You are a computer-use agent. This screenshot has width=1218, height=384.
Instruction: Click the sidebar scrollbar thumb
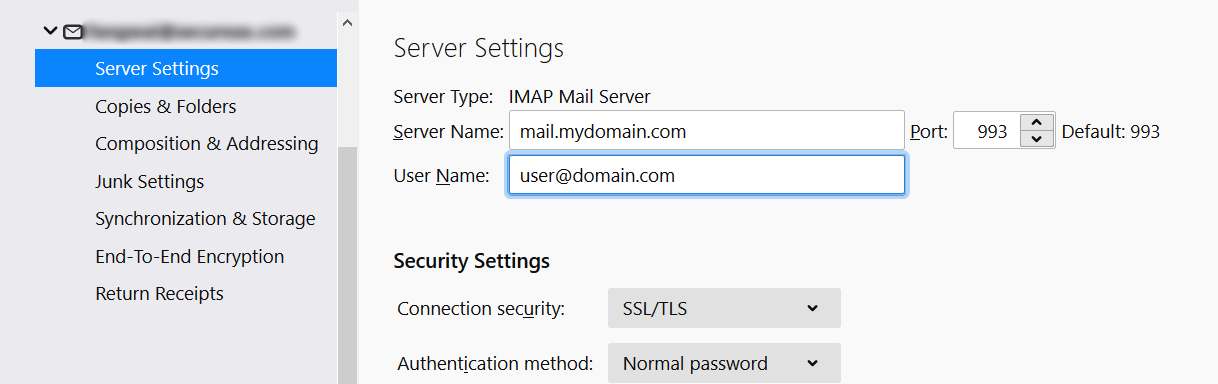(x=347, y=265)
